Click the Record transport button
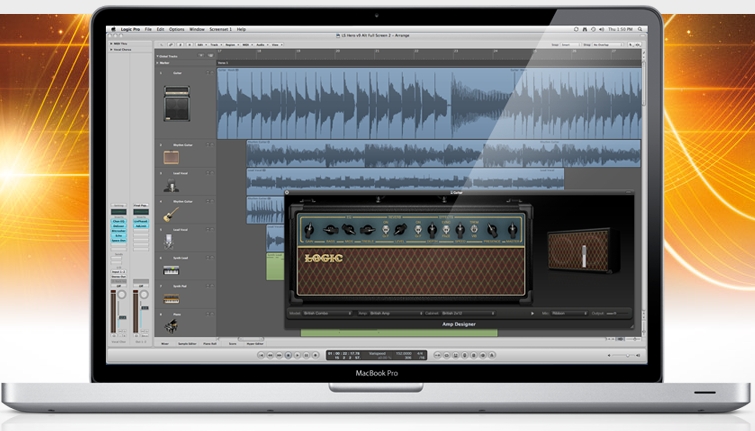 coord(315,355)
